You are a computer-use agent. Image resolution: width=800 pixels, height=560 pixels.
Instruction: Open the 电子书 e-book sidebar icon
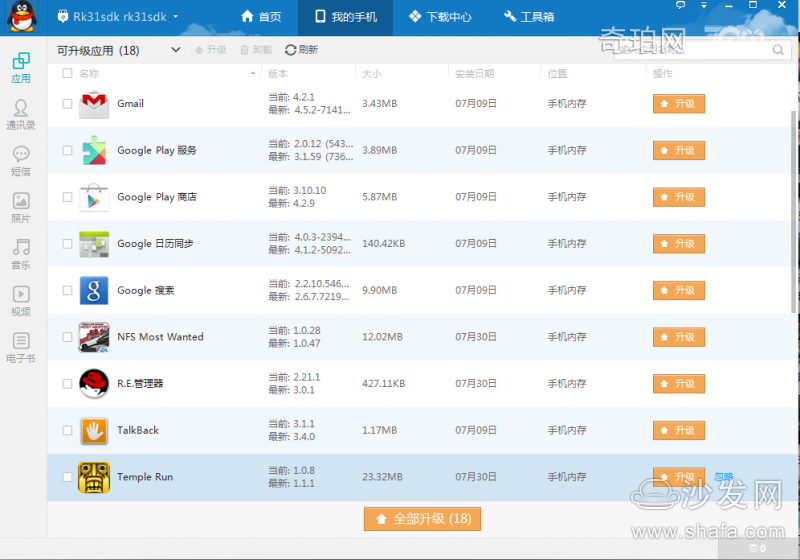(21, 347)
